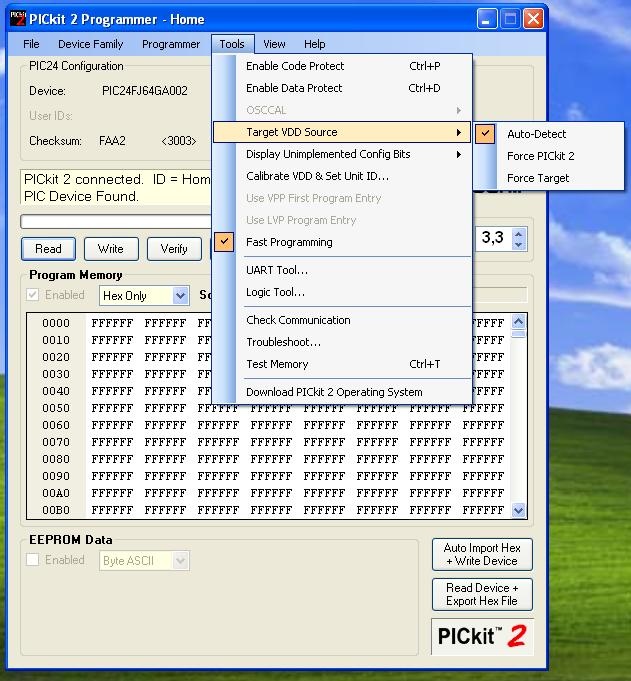Expand Display Unimplemented Config Bits submenu

coord(342,154)
